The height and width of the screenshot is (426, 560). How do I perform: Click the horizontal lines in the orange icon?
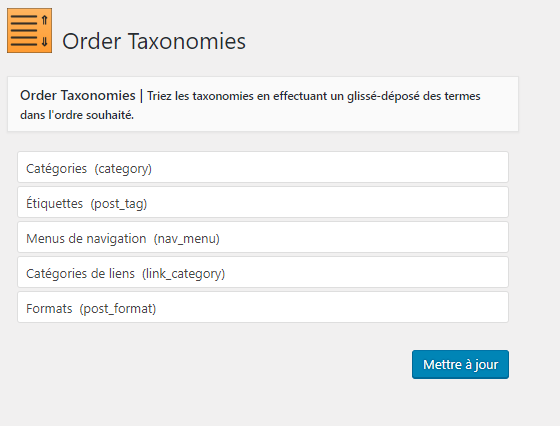point(24,31)
